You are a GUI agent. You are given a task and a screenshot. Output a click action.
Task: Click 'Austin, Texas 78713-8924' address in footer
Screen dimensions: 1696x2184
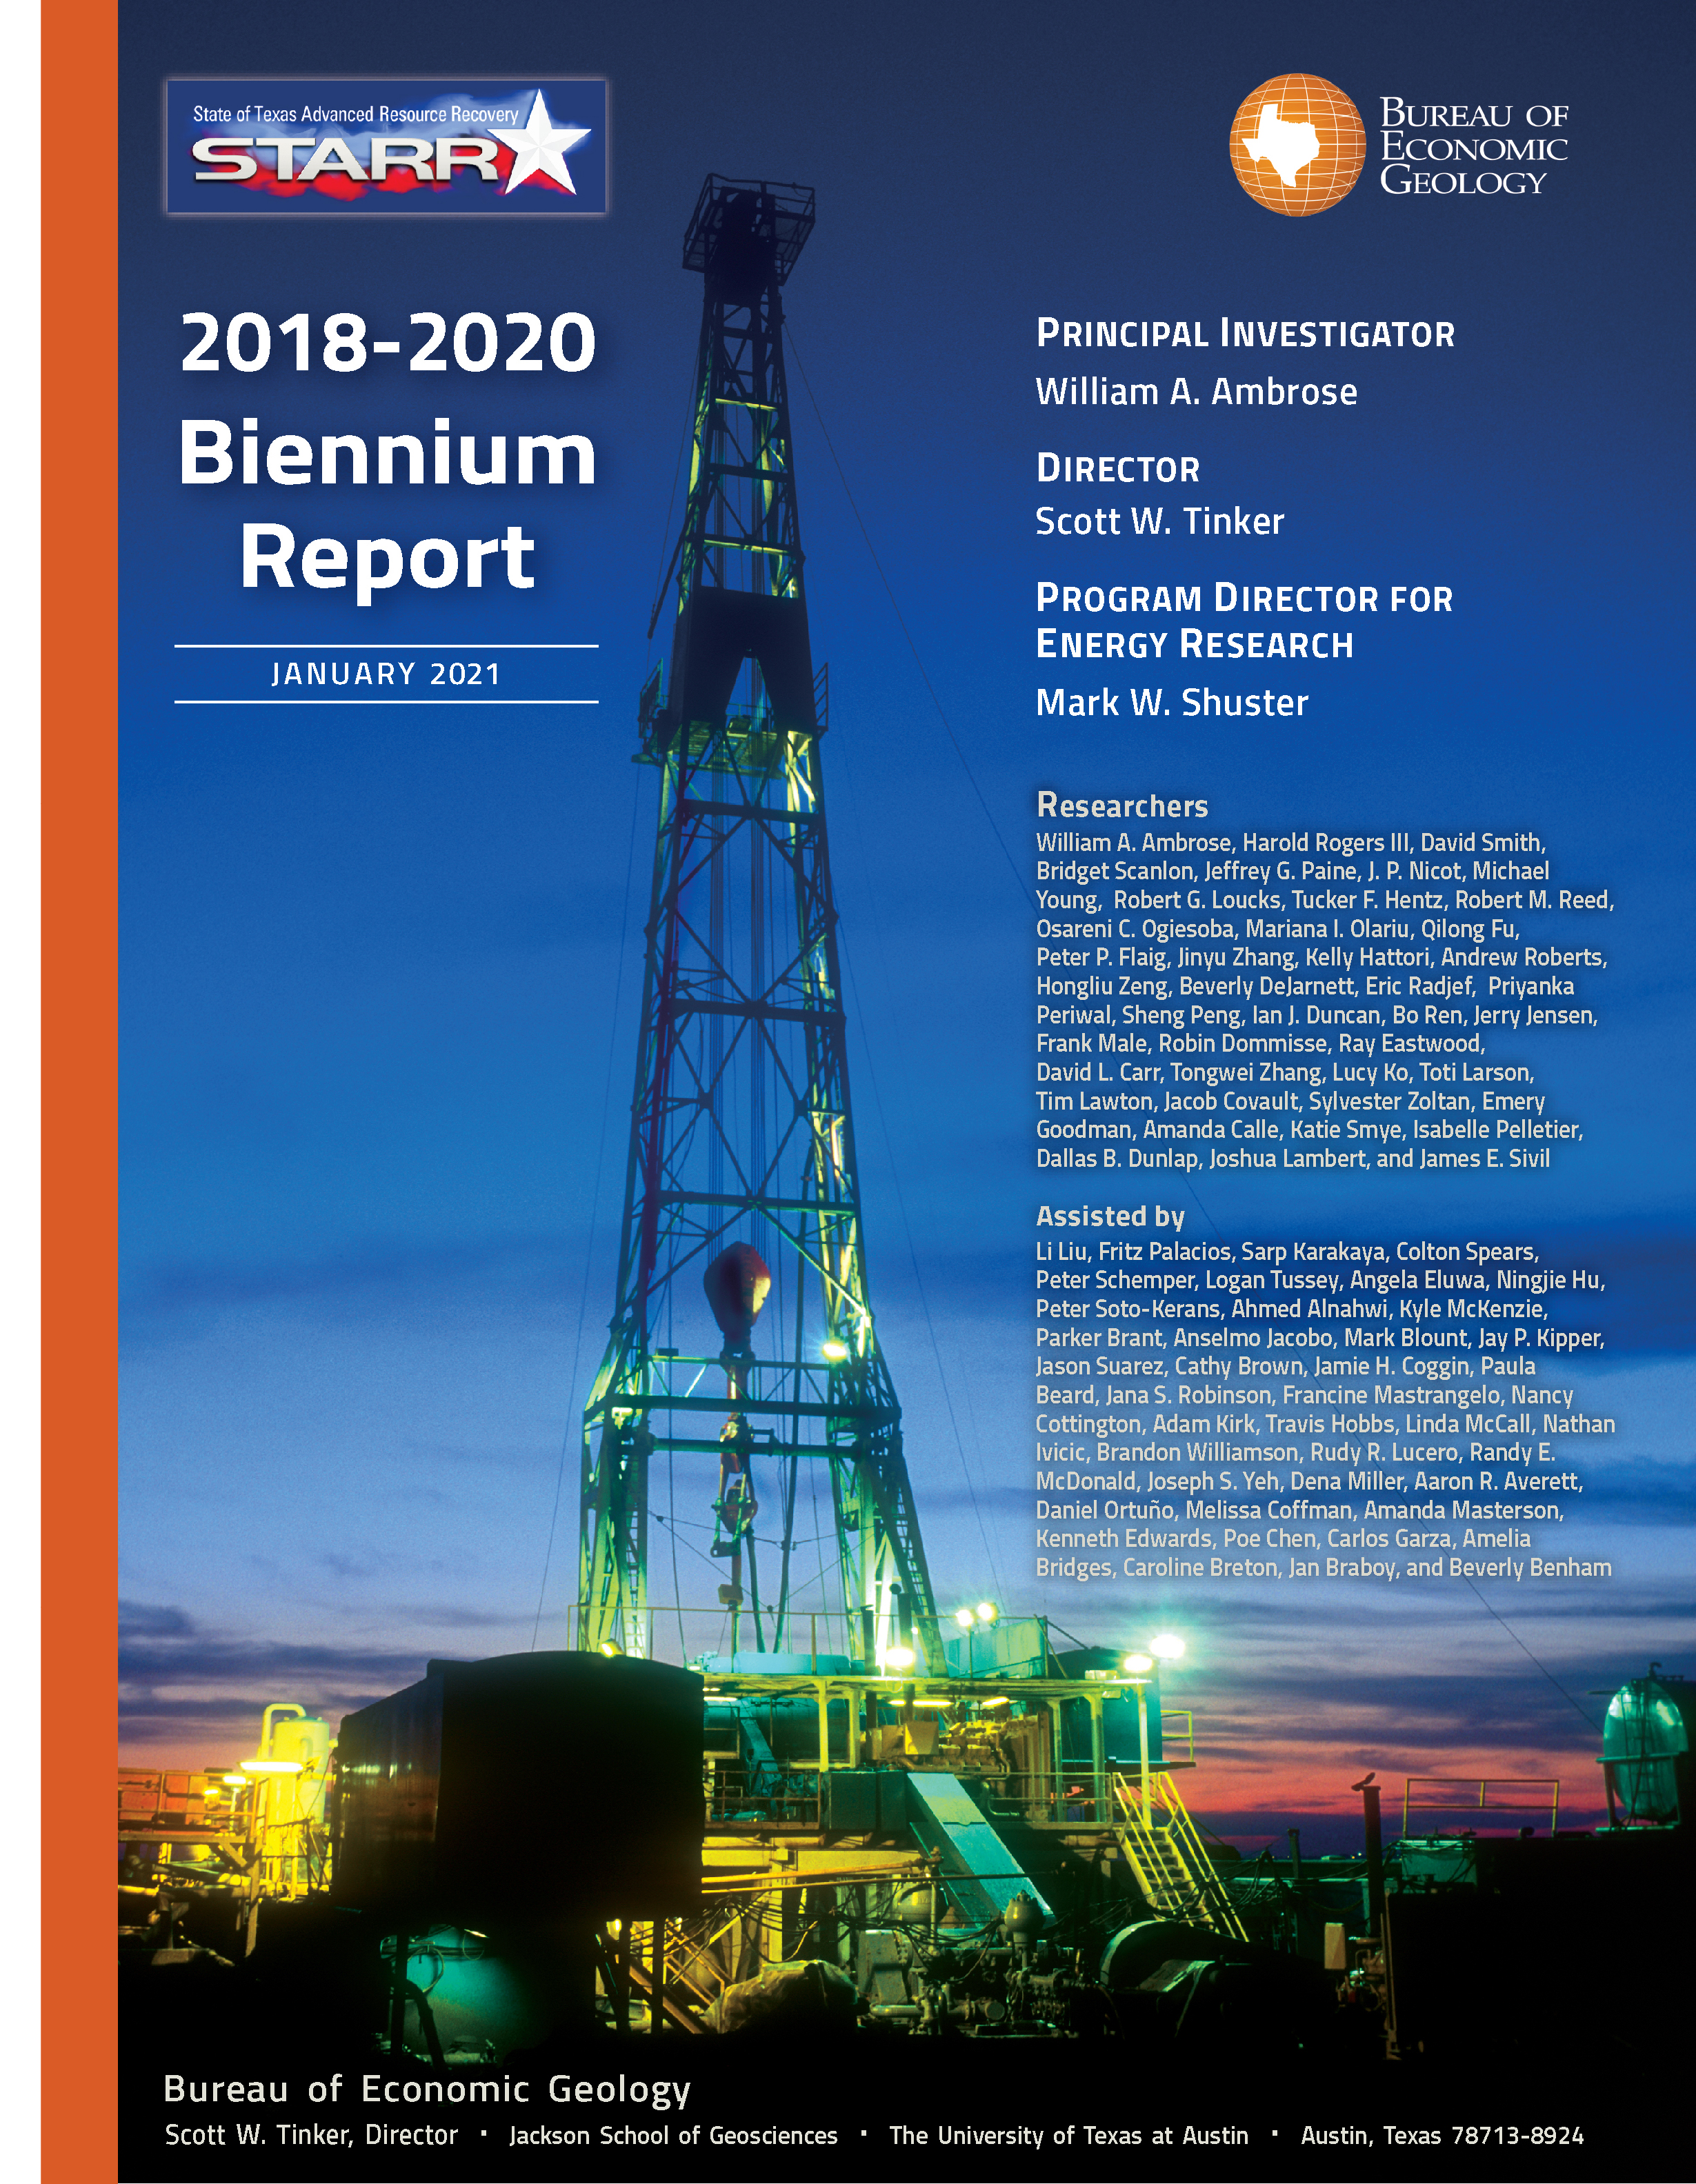1442,2135
